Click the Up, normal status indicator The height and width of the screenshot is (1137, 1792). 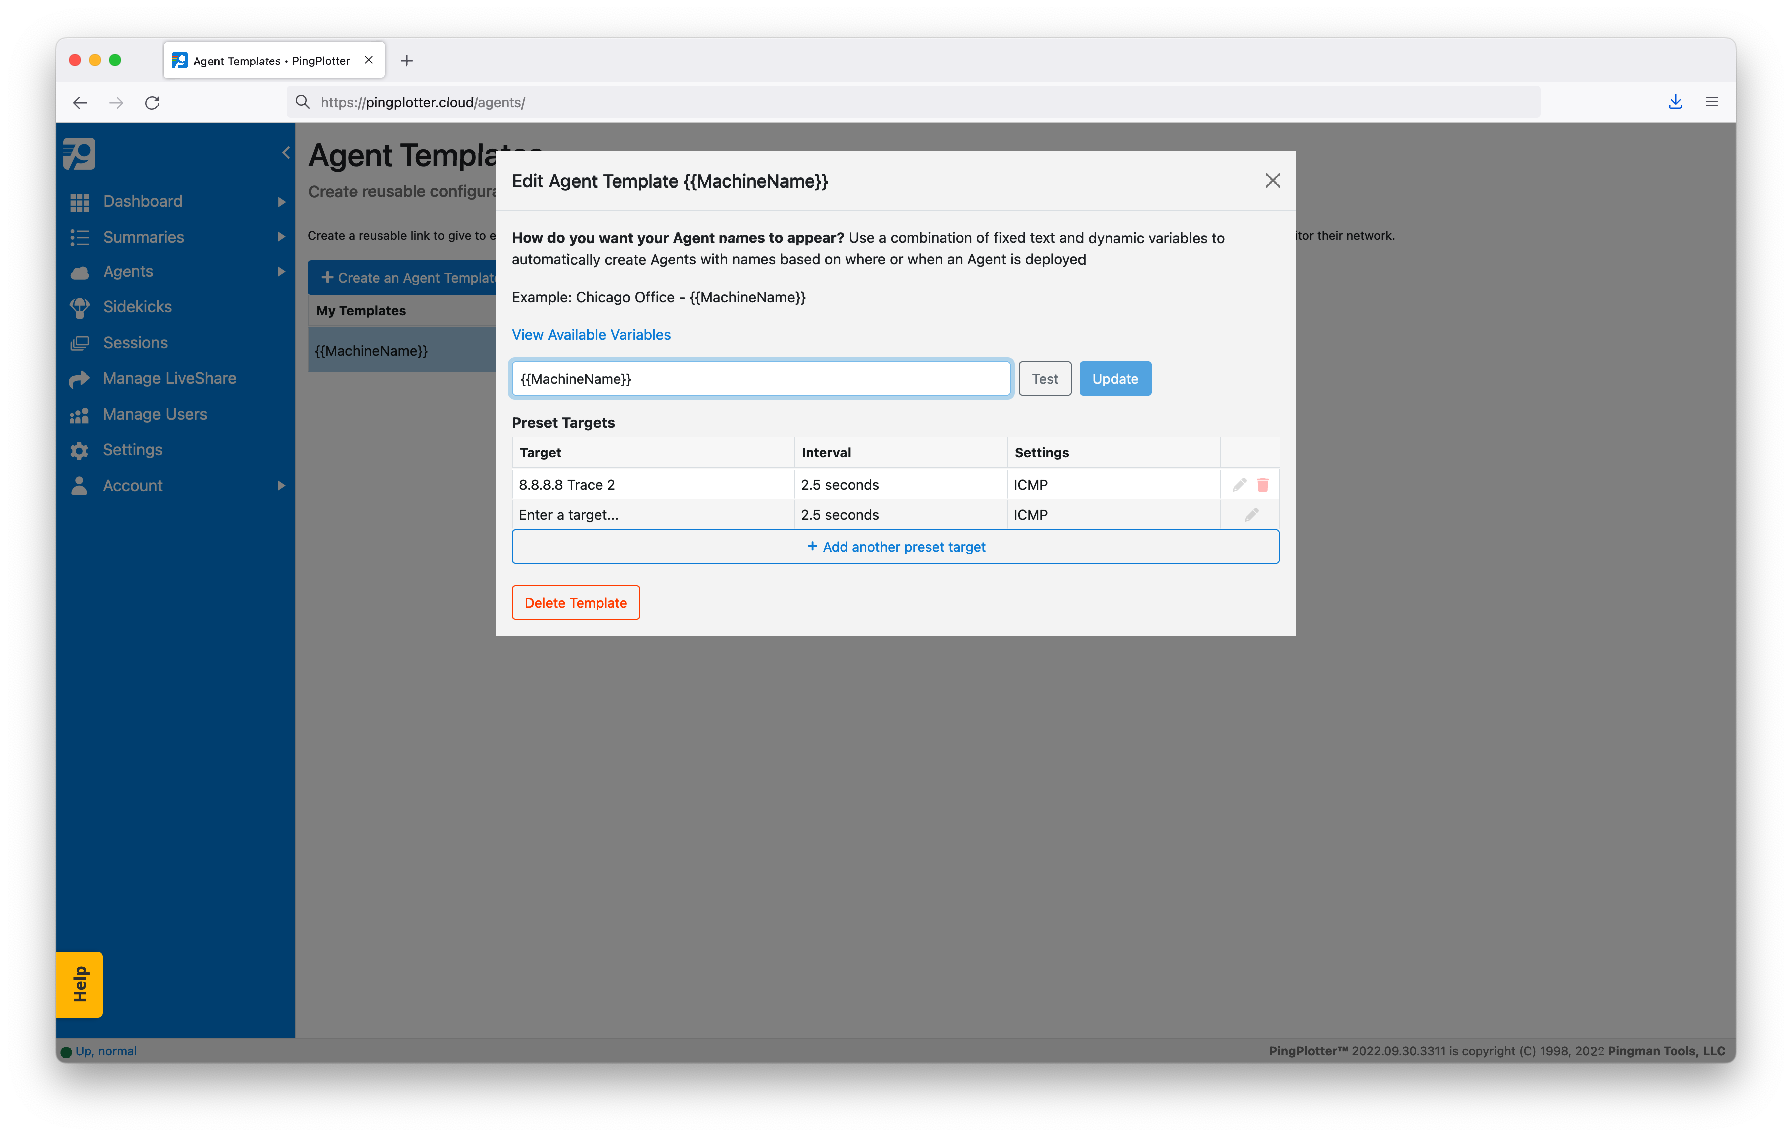point(99,1051)
